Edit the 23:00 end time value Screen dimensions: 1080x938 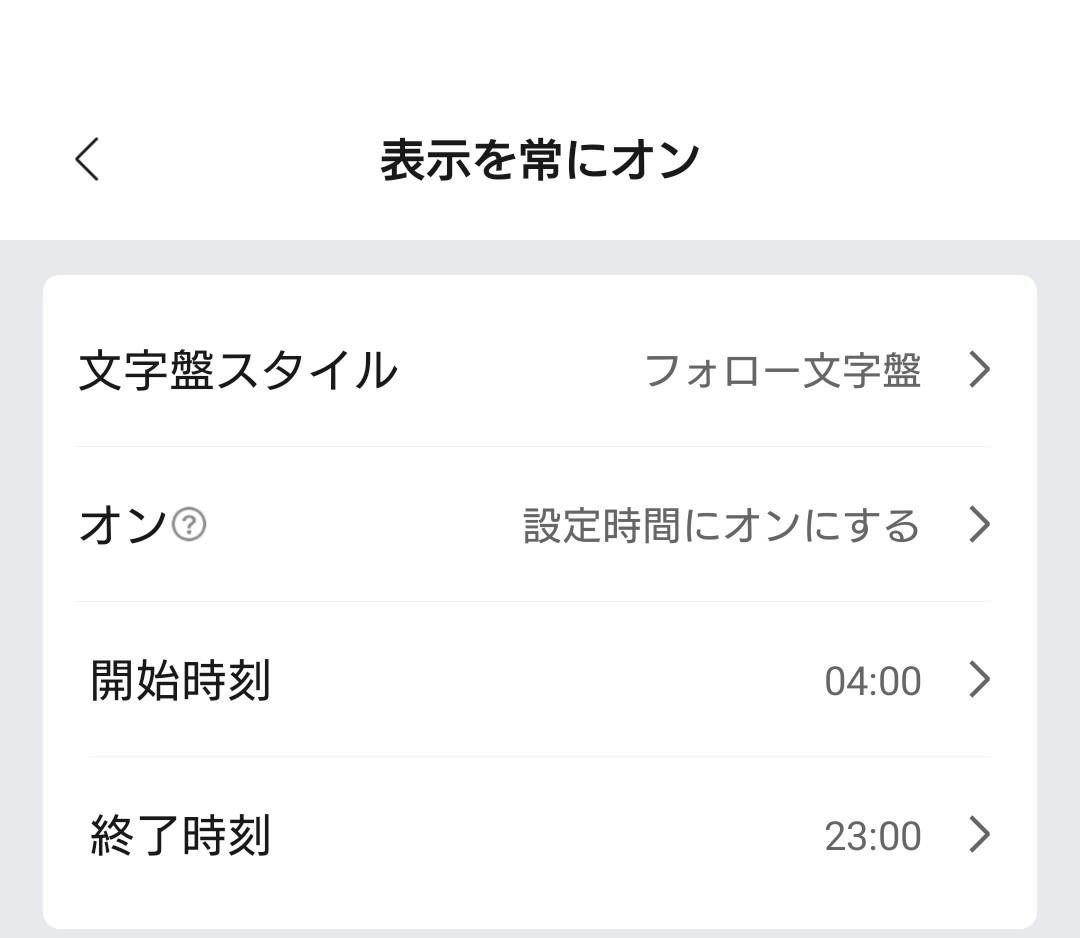873,836
